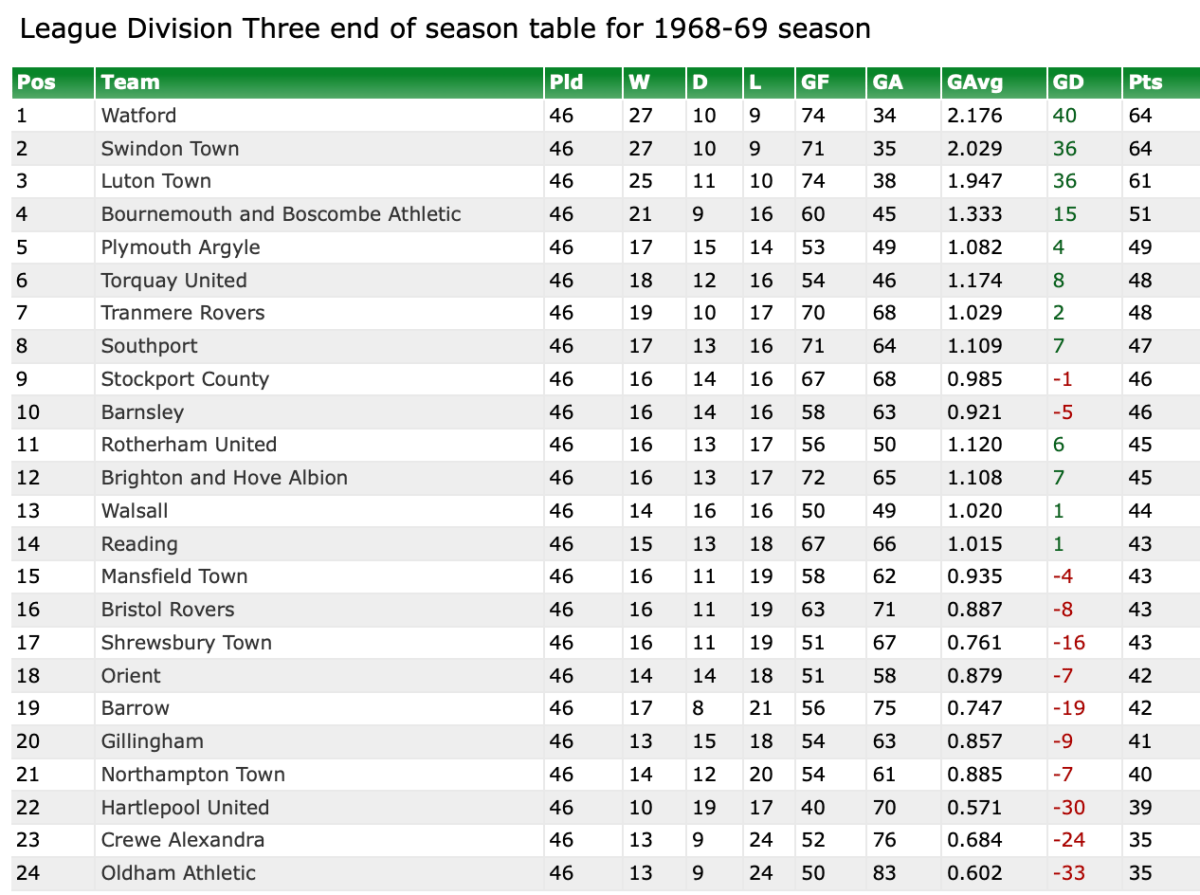Click the page title about 1968-69 season
The width and height of the screenshot is (1200, 895).
click(x=445, y=28)
